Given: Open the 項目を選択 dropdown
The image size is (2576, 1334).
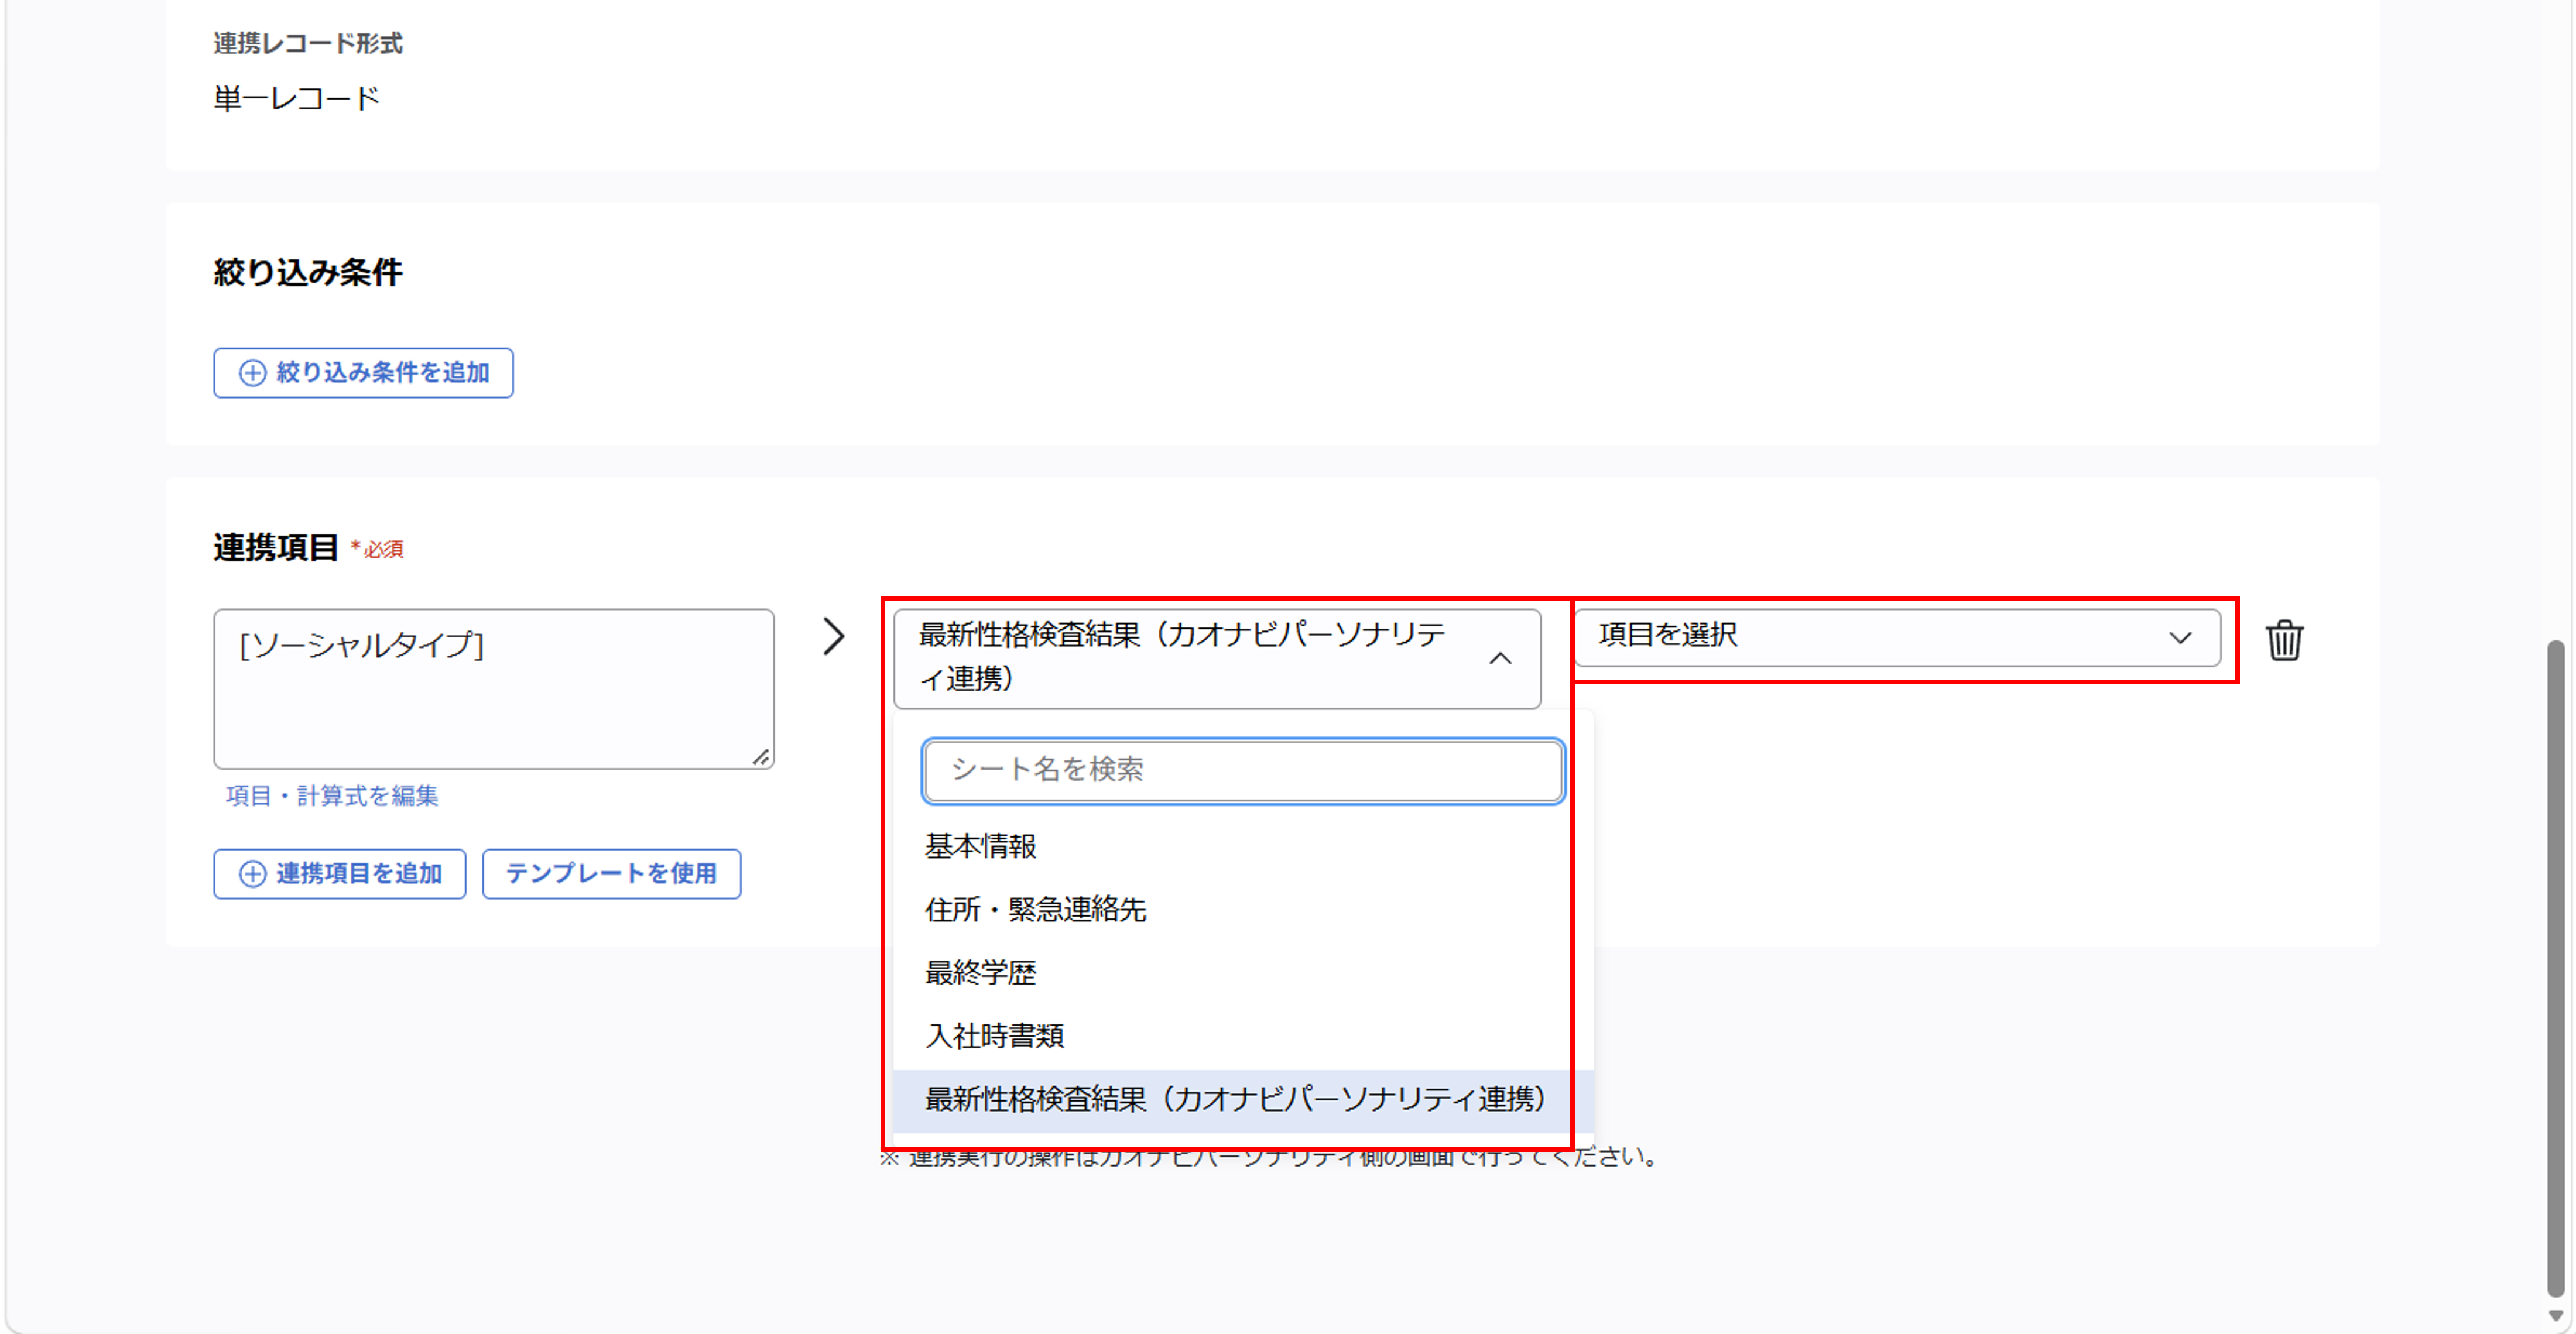Looking at the screenshot, I should (x=1897, y=638).
